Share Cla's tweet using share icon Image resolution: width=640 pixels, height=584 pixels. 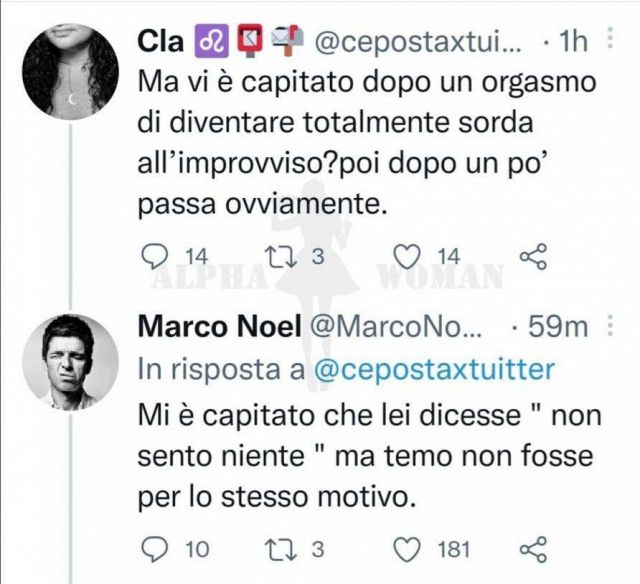(x=535, y=258)
